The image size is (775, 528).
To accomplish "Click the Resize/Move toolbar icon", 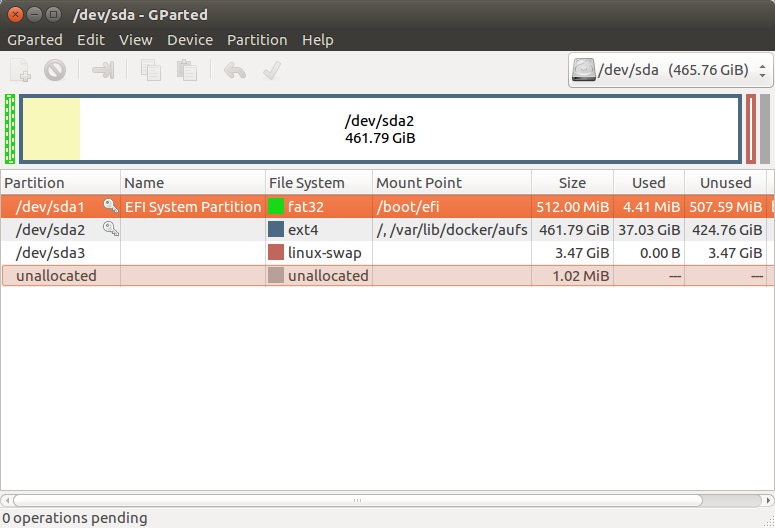I will coord(103,70).
